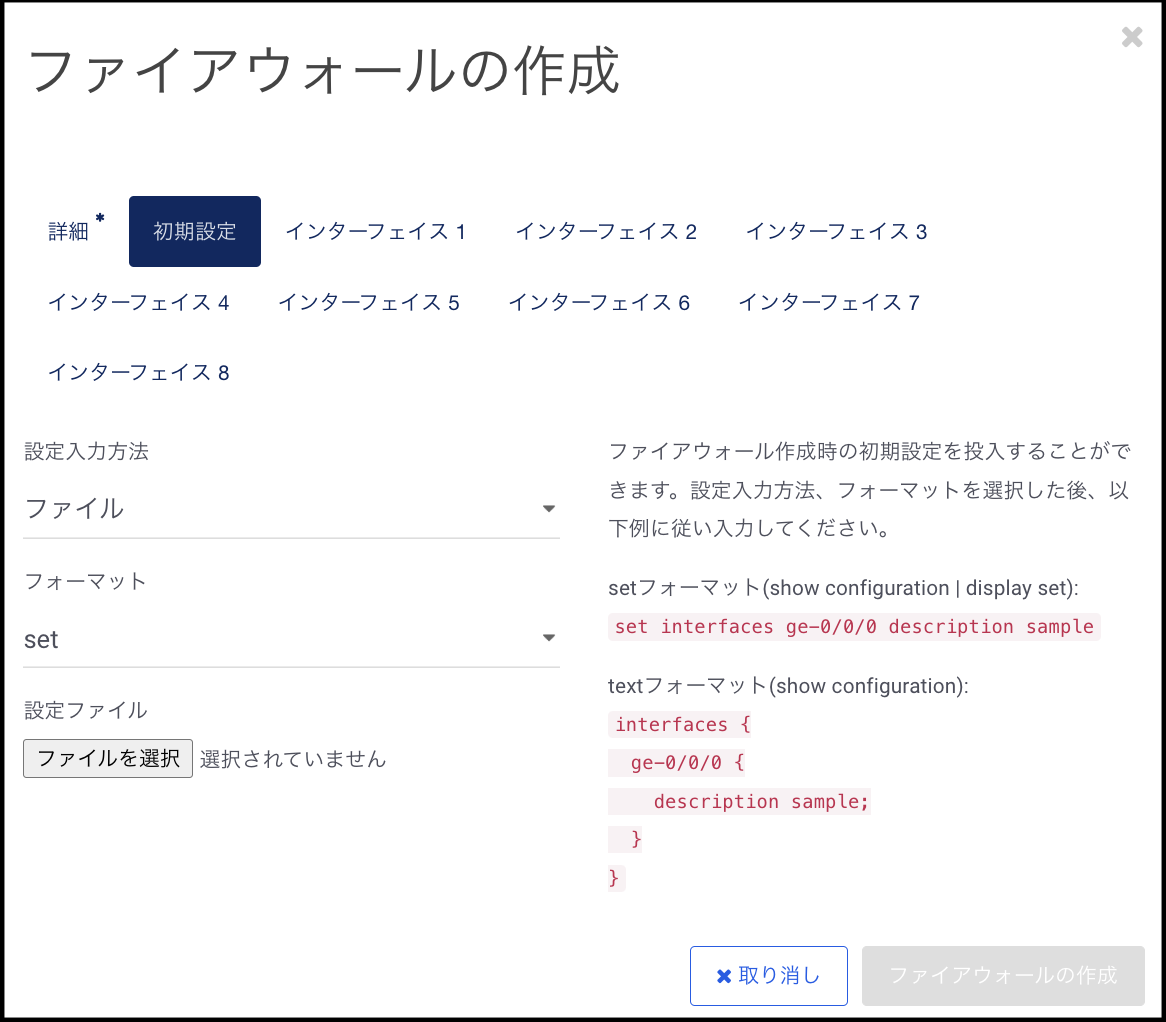Click the ファイアウォールの作成 dialog title
1166x1022 pixels.
323,71
